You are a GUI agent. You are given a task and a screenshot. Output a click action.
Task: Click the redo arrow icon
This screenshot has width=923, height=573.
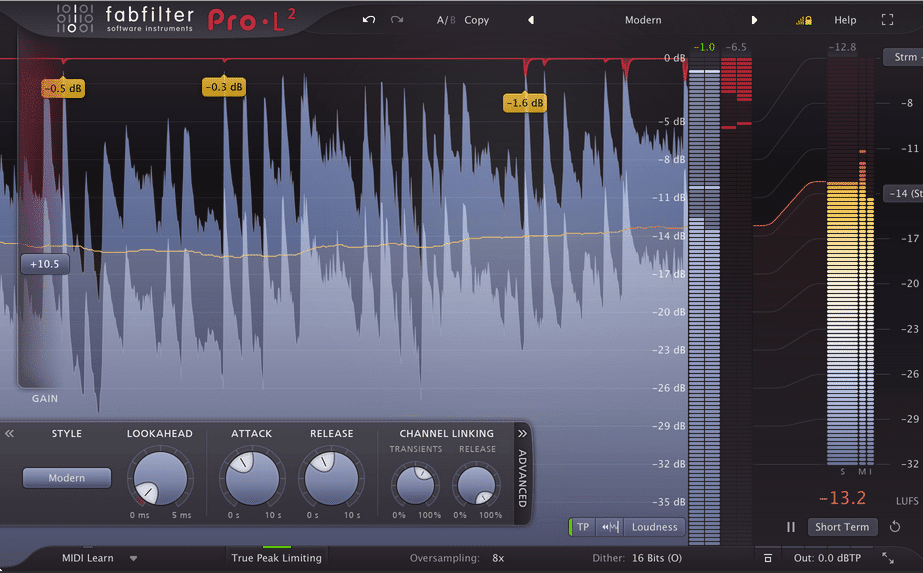(397, 20)
